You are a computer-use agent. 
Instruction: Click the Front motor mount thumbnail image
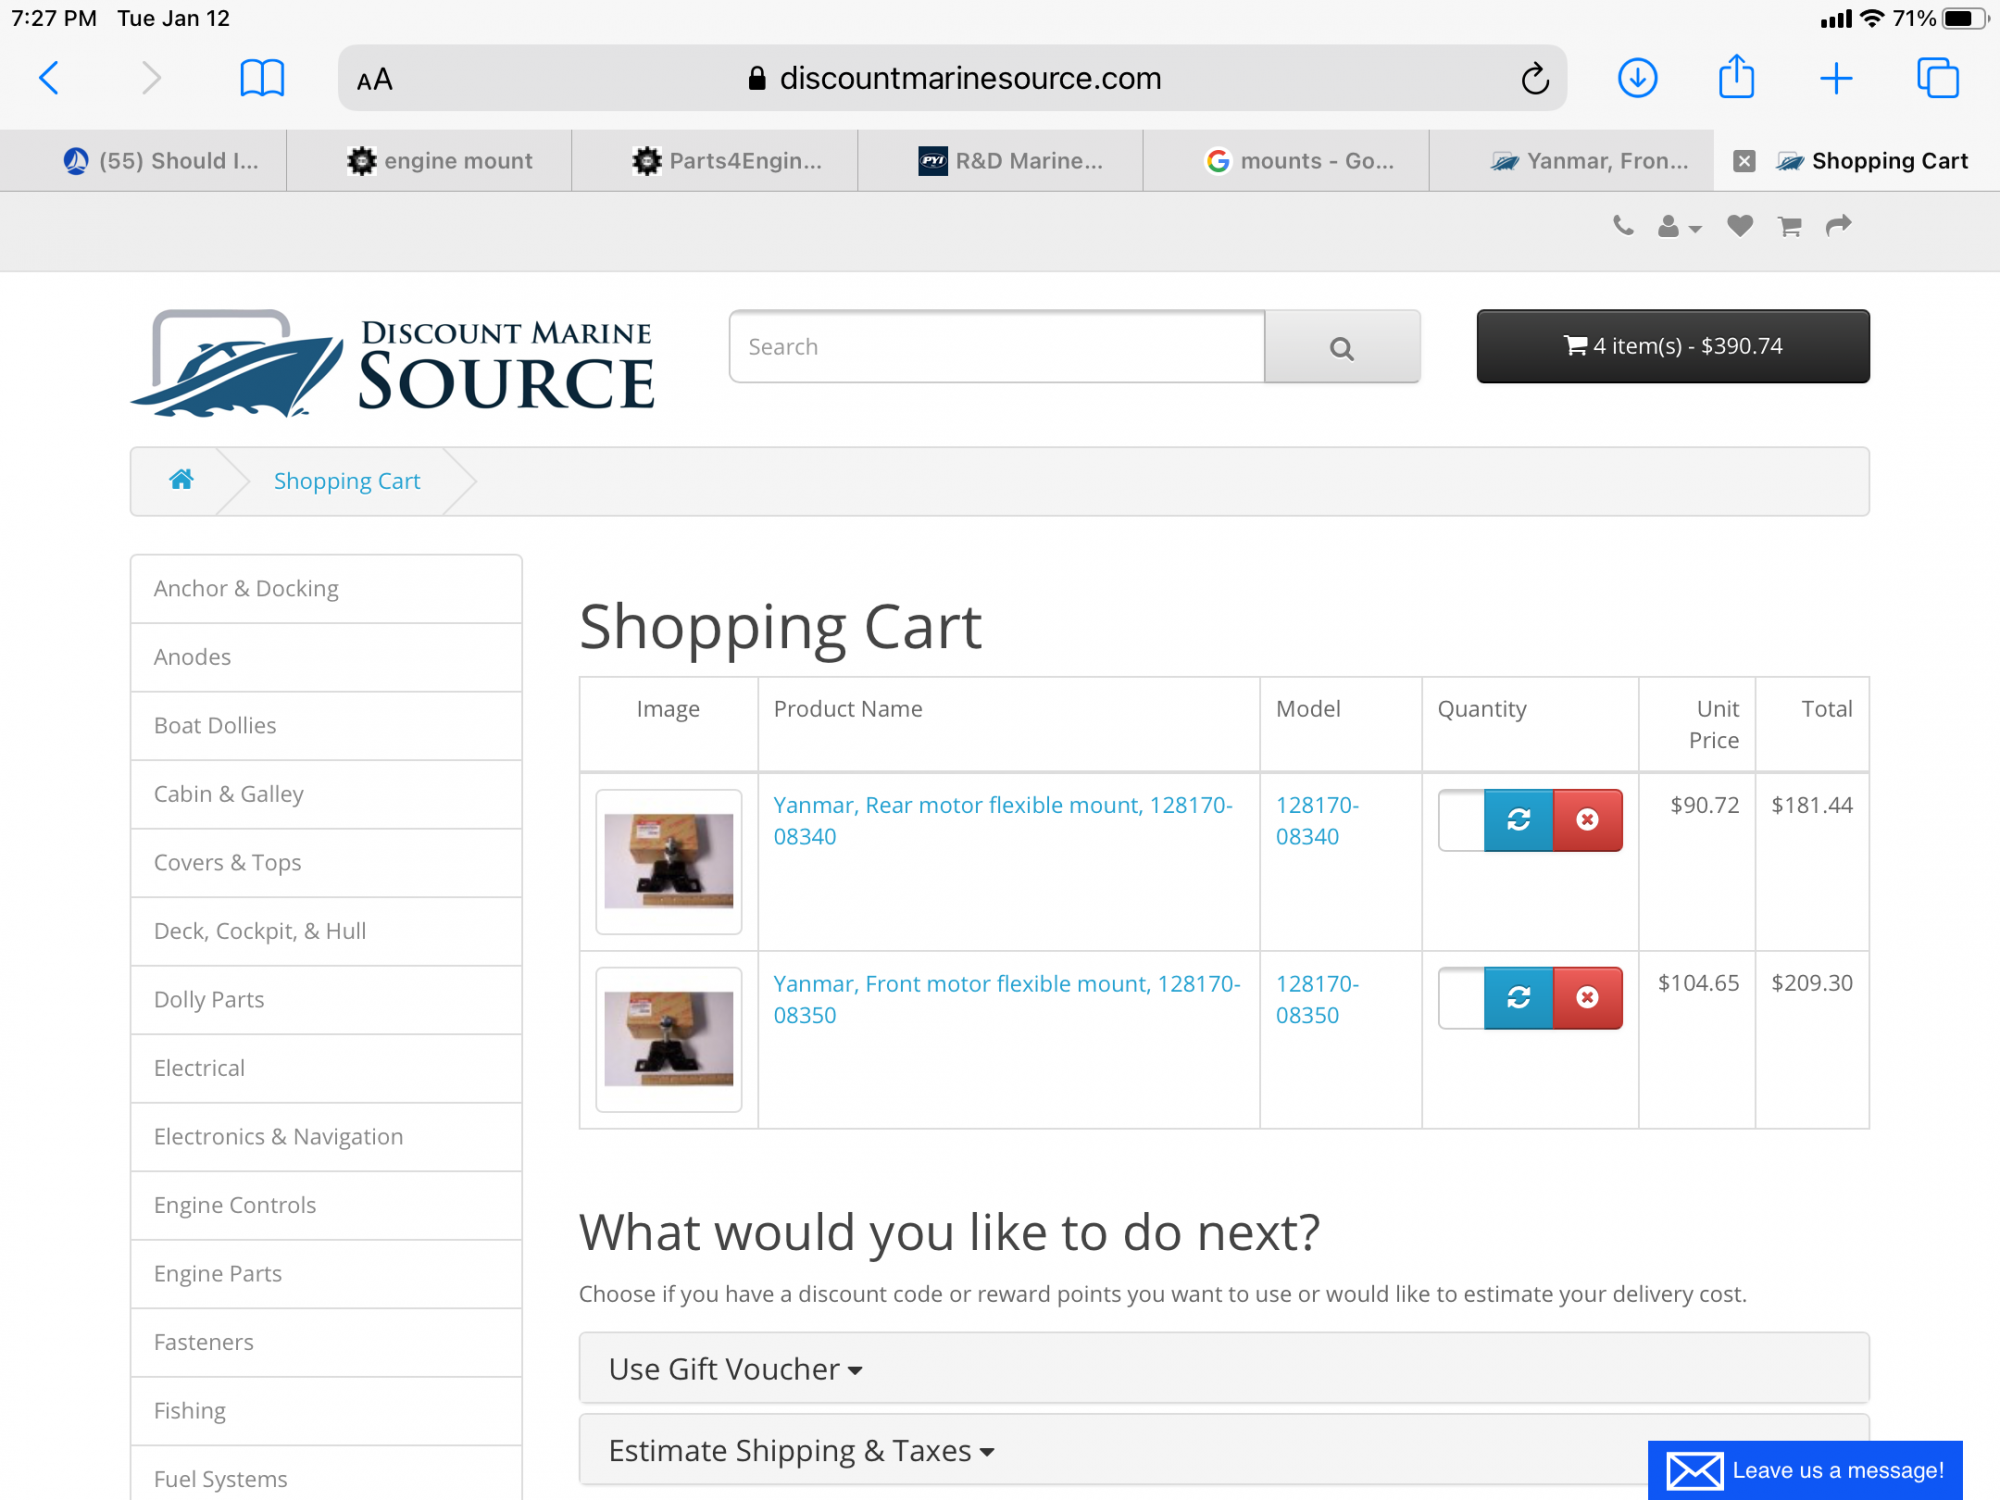pos(669,1040)
